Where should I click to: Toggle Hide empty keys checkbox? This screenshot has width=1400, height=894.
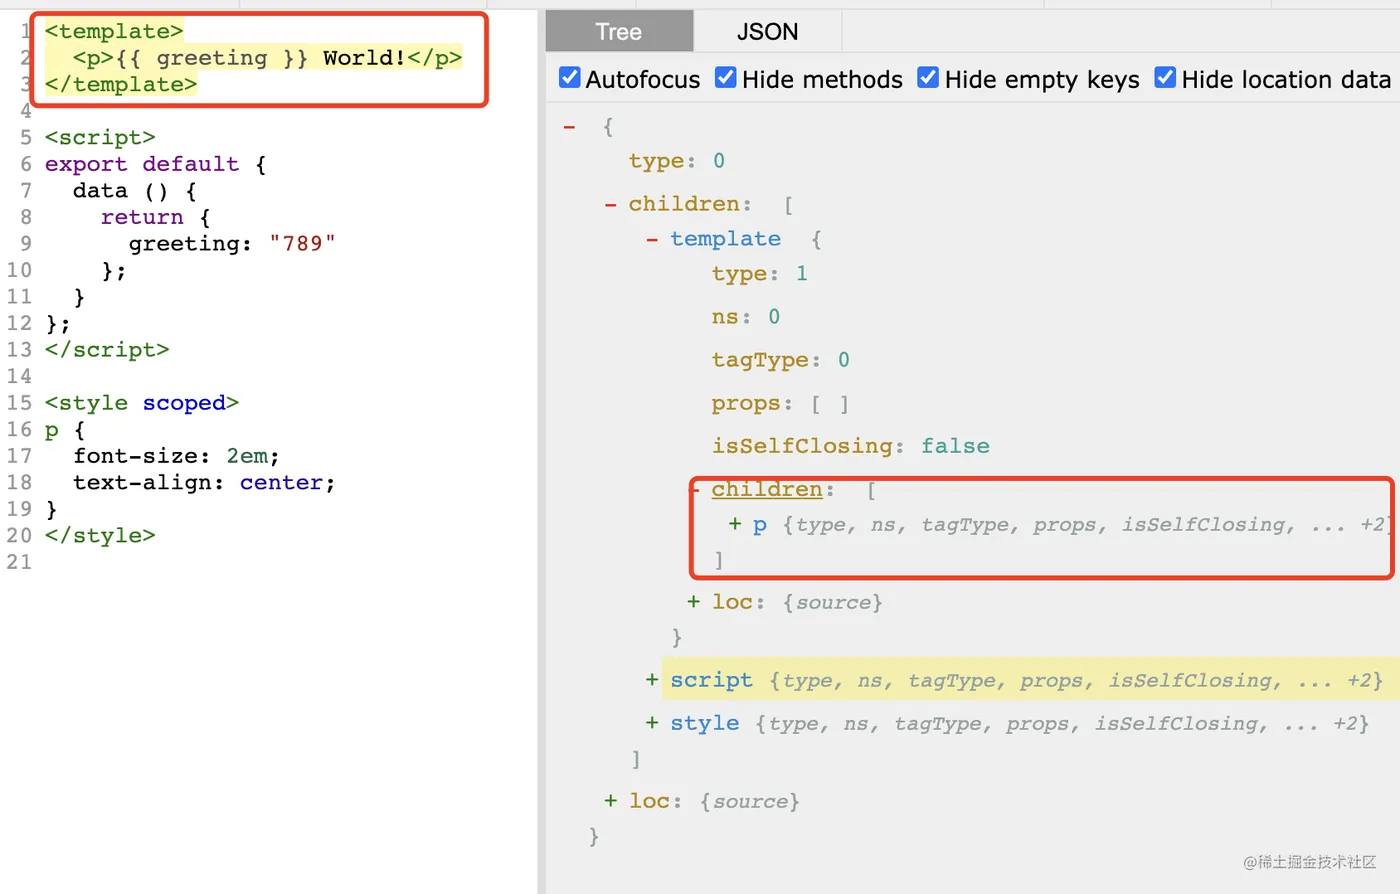(928, 78)
